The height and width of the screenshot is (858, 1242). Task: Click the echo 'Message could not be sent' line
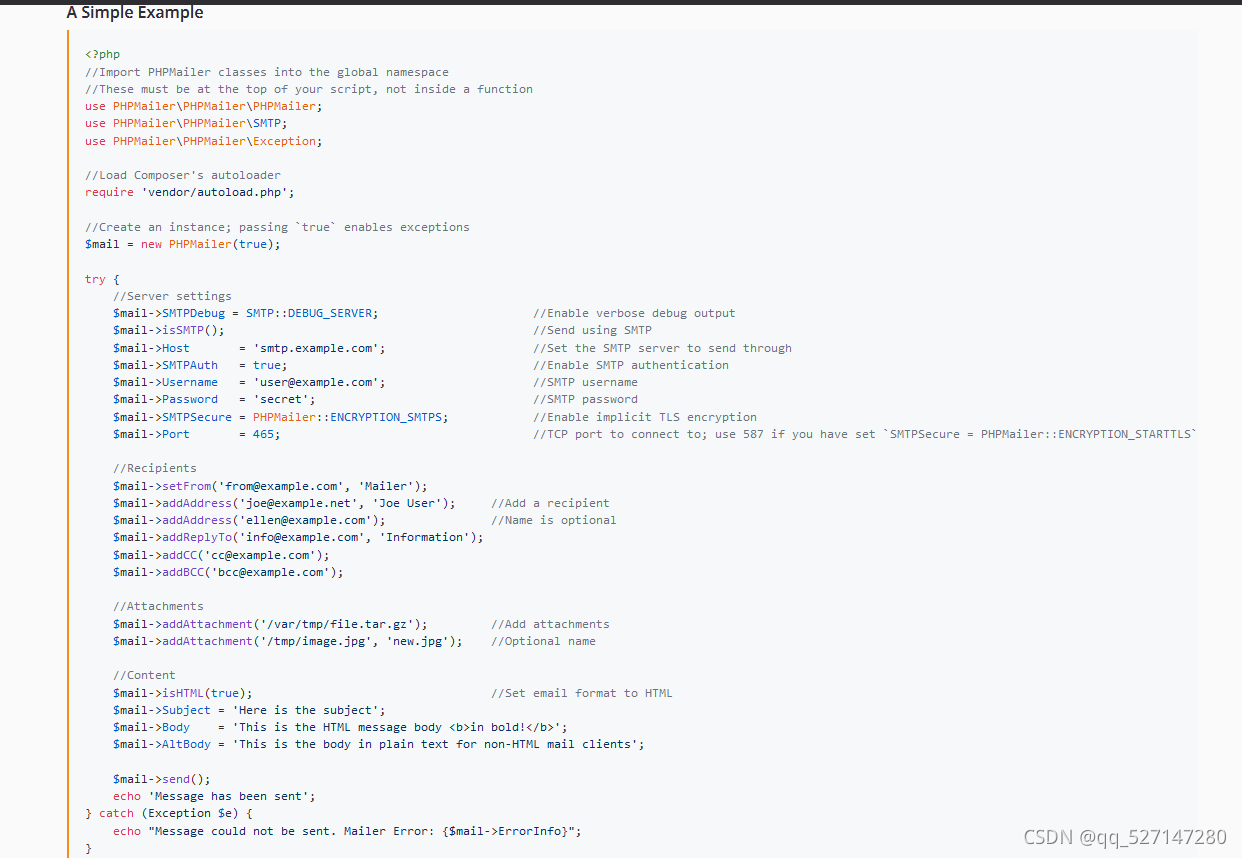point(347,831)
